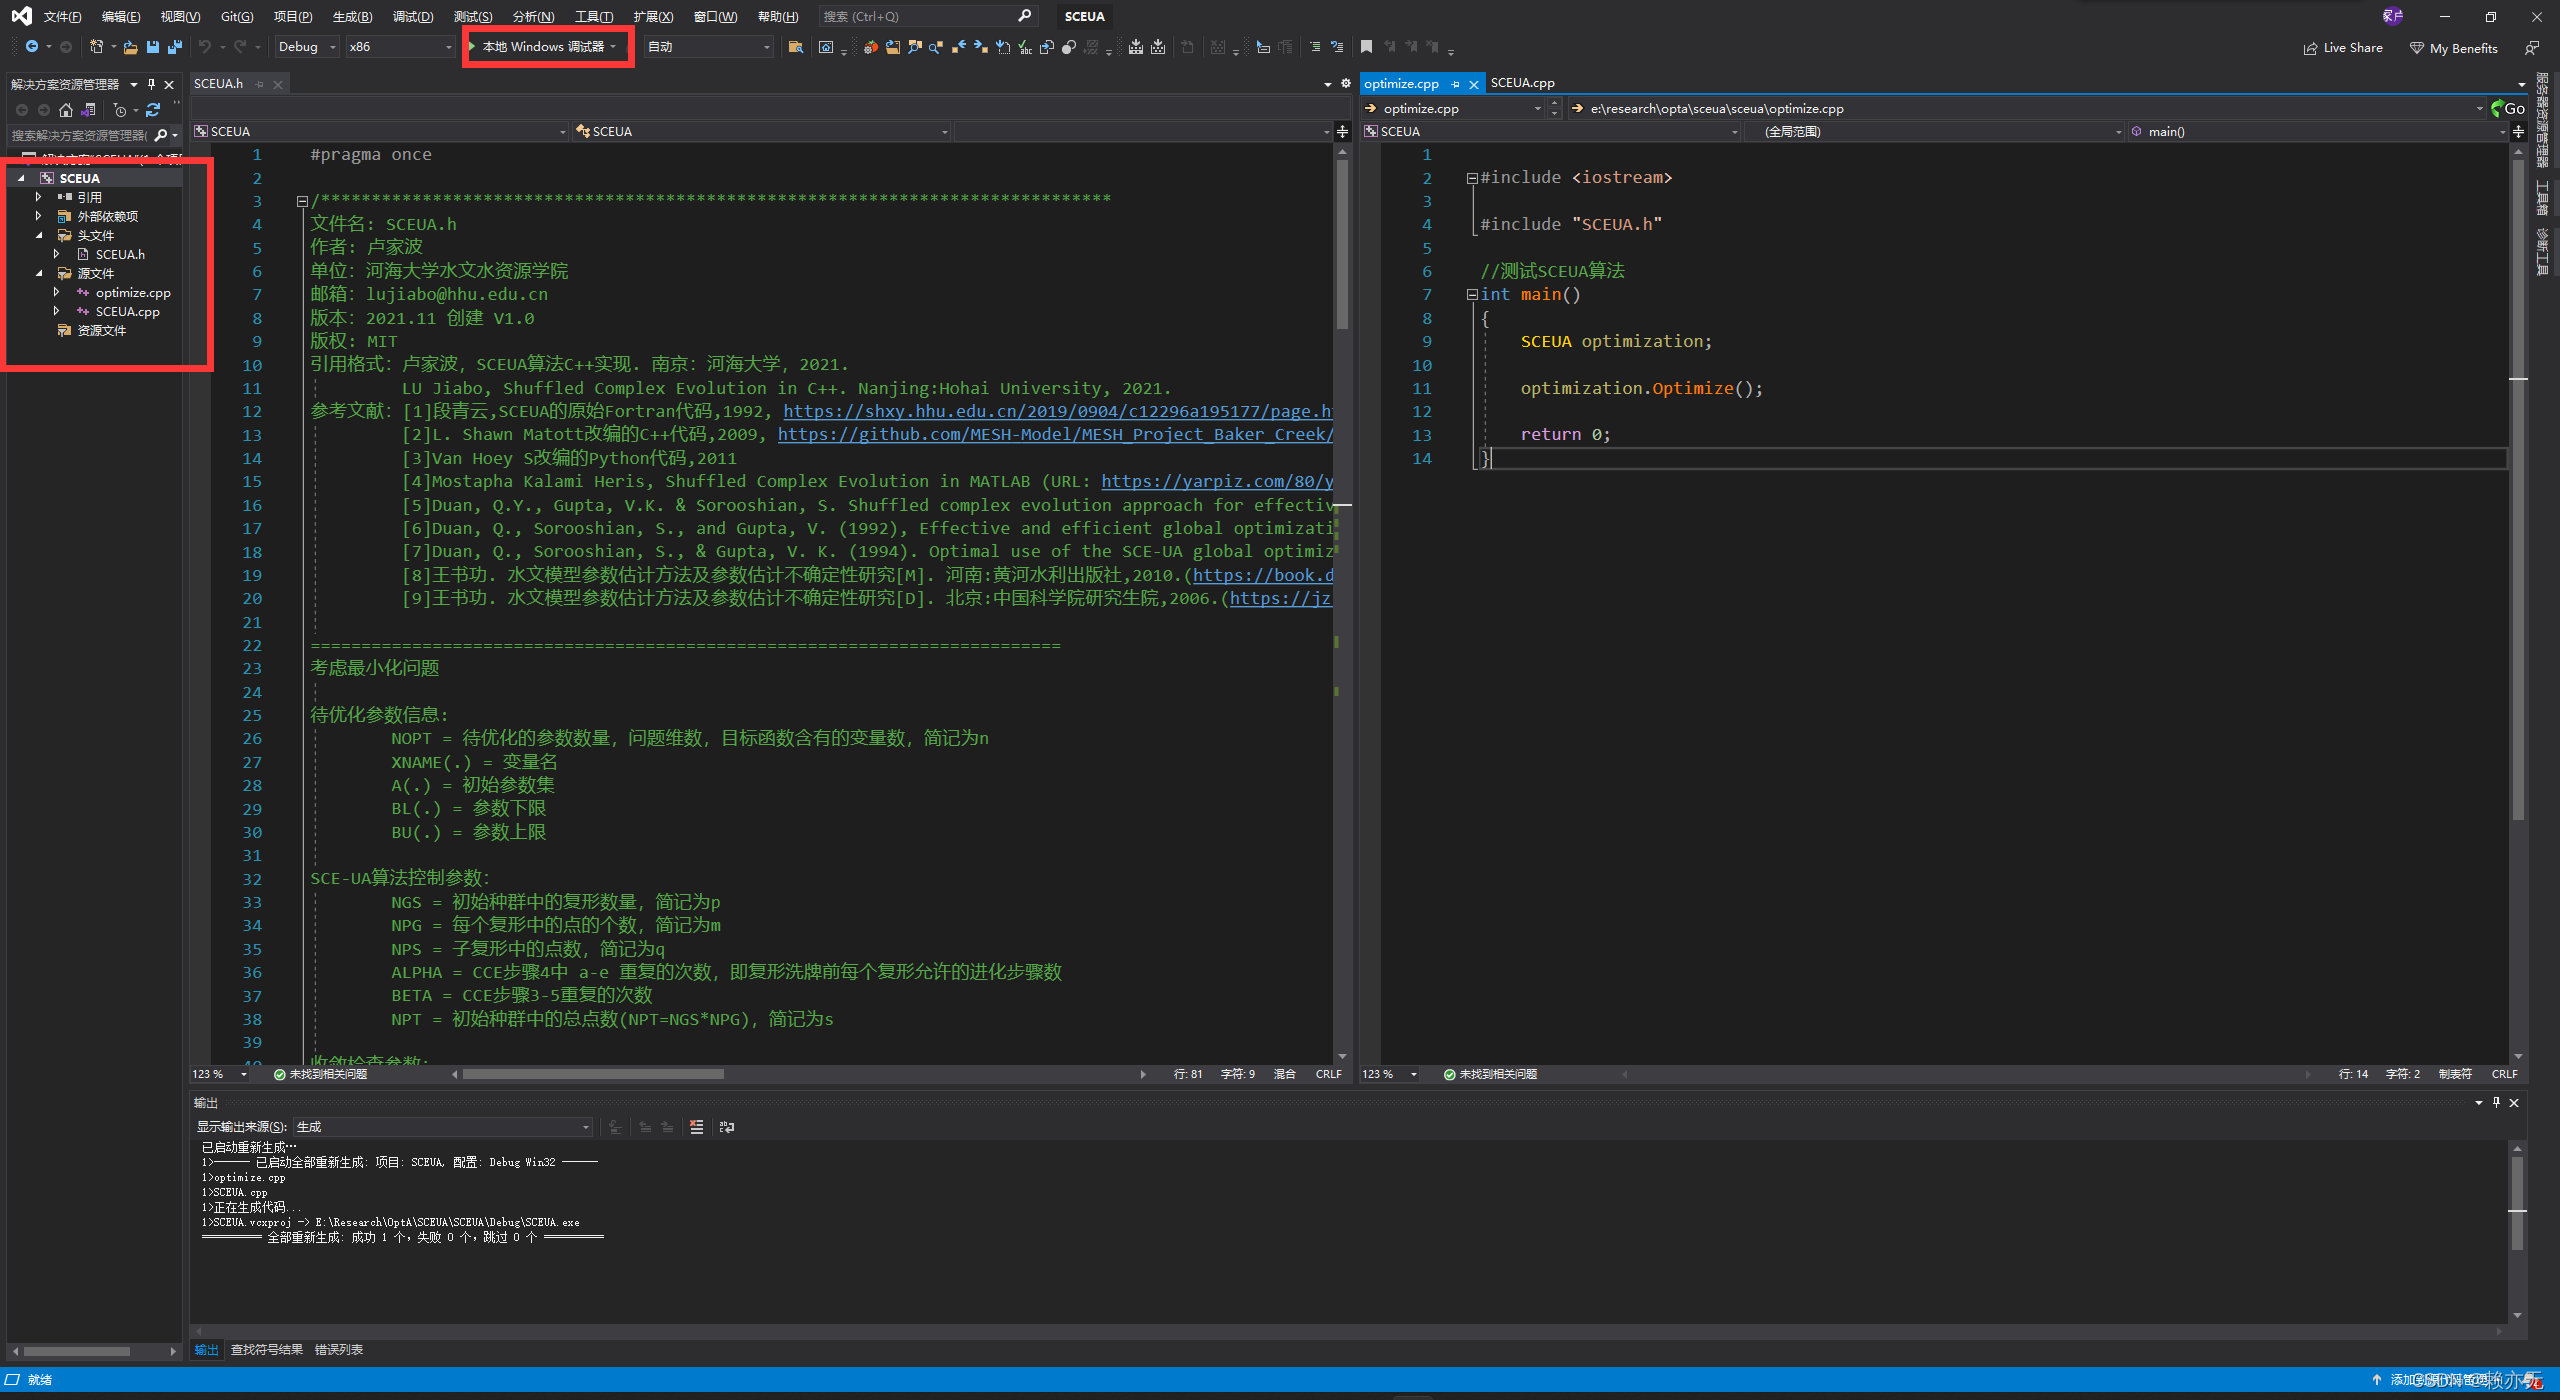
Task: Click the left editor horizontal scrollbar thumb
Action: coord(593,1074)
